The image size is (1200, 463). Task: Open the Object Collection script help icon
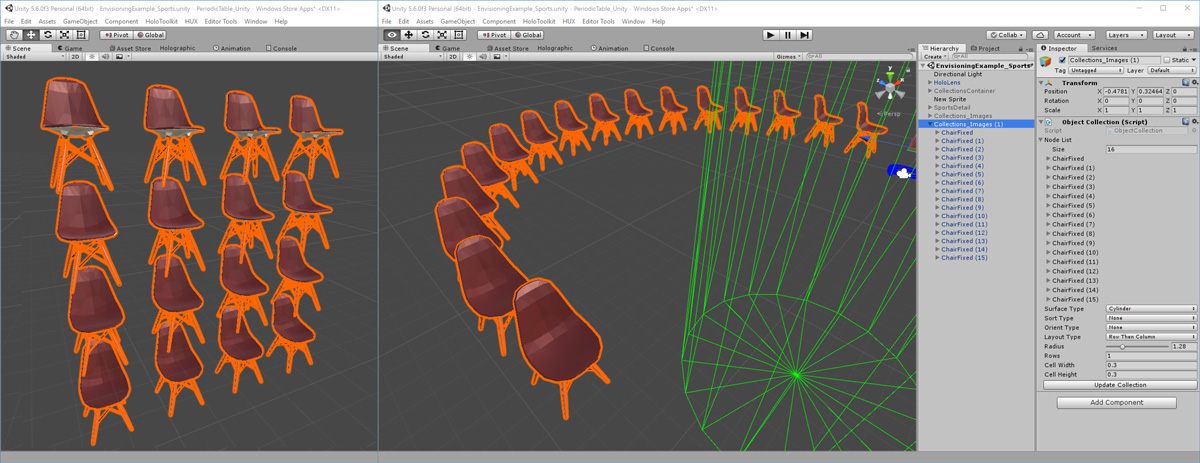1185,122
